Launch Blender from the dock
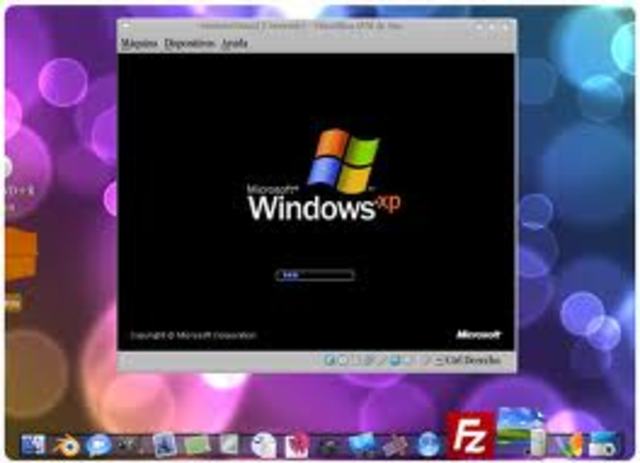 click(x=65, y=445)
